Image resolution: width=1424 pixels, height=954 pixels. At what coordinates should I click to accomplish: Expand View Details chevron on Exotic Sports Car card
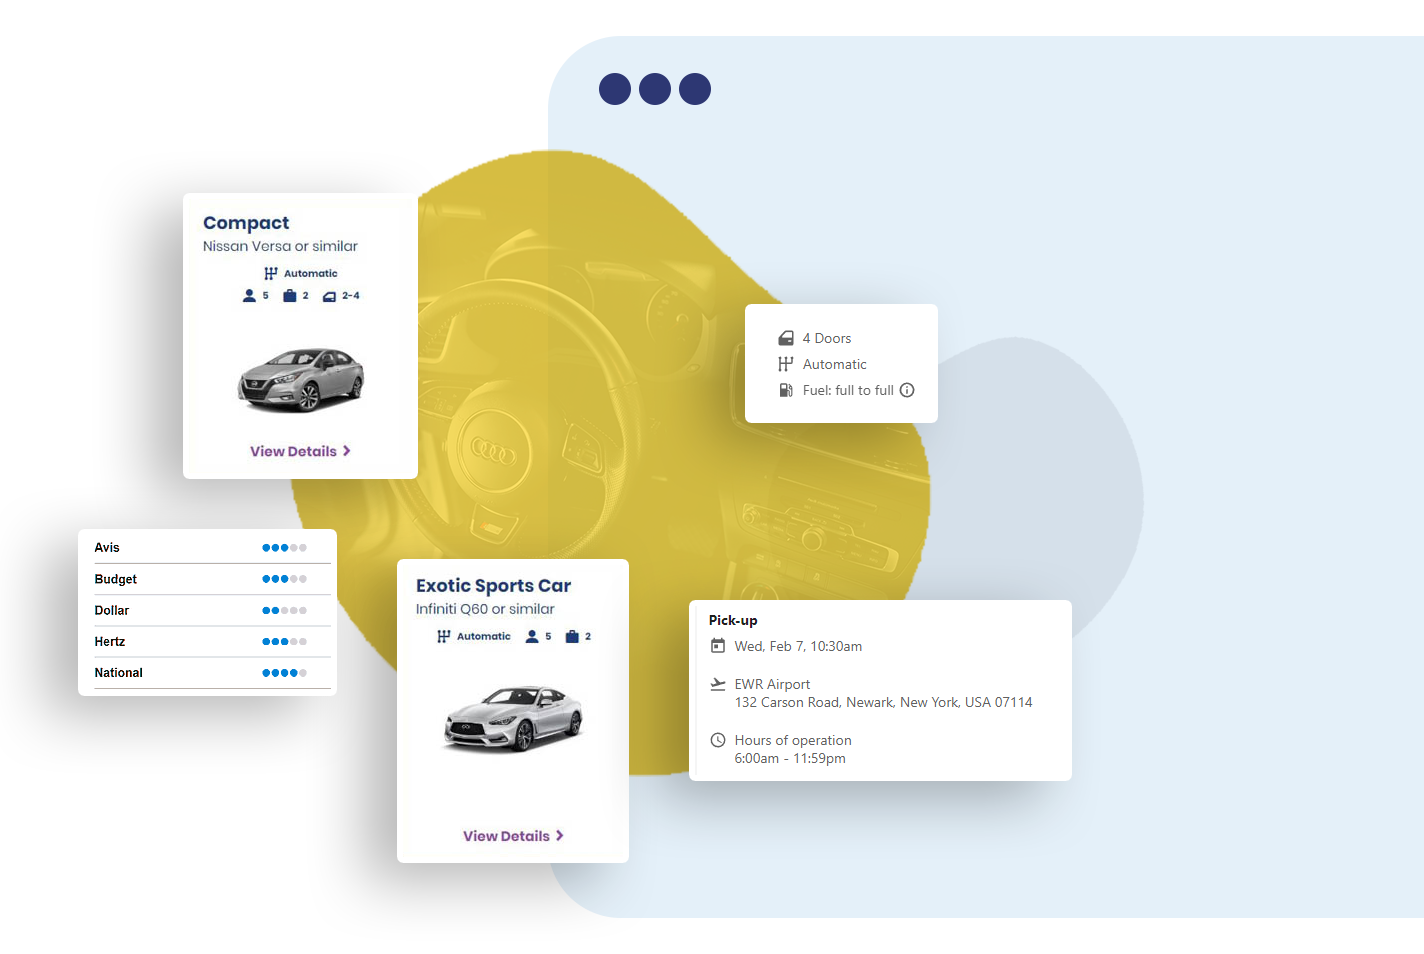560,835
